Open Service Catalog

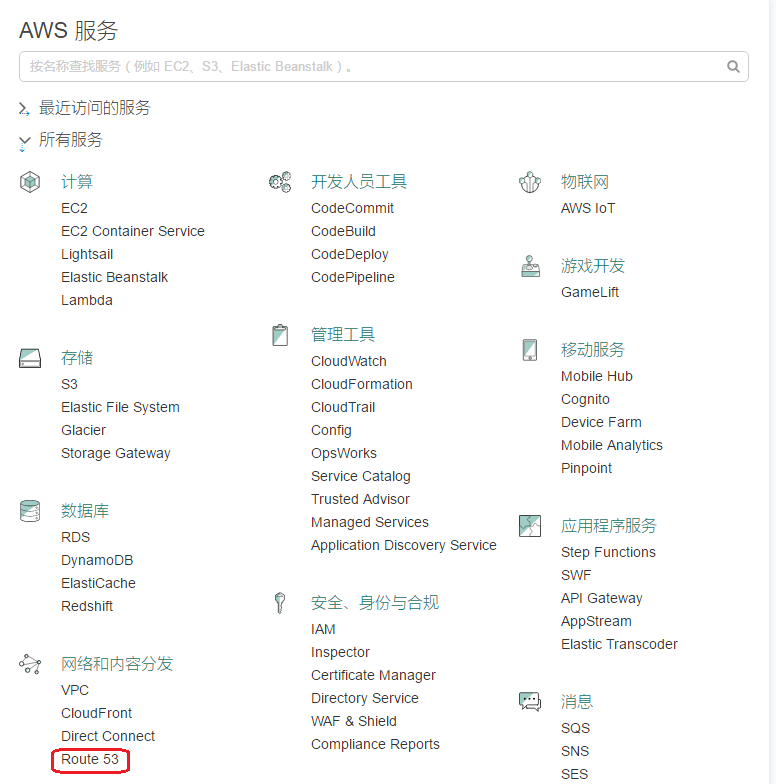click(360, 476)
